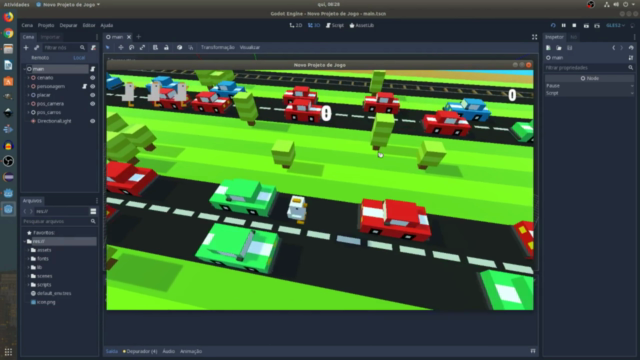Click the running play/reload icon
The image size is (640, 360).
coord(553,25)
